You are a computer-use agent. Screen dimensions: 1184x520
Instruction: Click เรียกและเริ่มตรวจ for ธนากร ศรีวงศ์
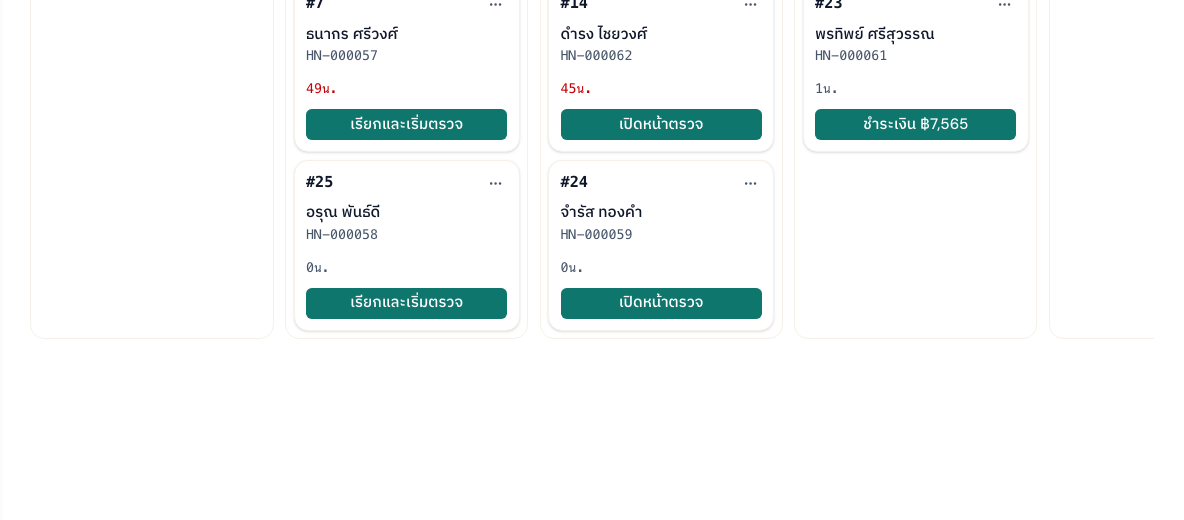(406, 125)
